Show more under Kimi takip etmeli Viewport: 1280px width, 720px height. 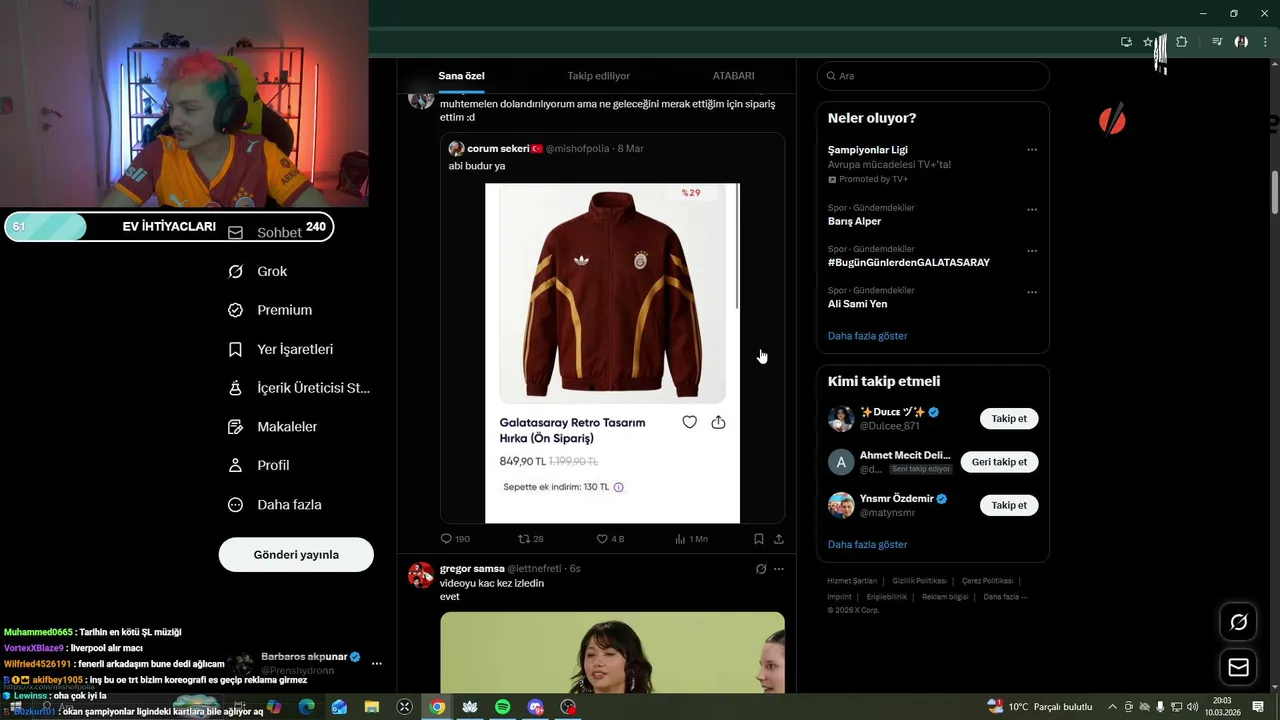(x=867, y=545)
